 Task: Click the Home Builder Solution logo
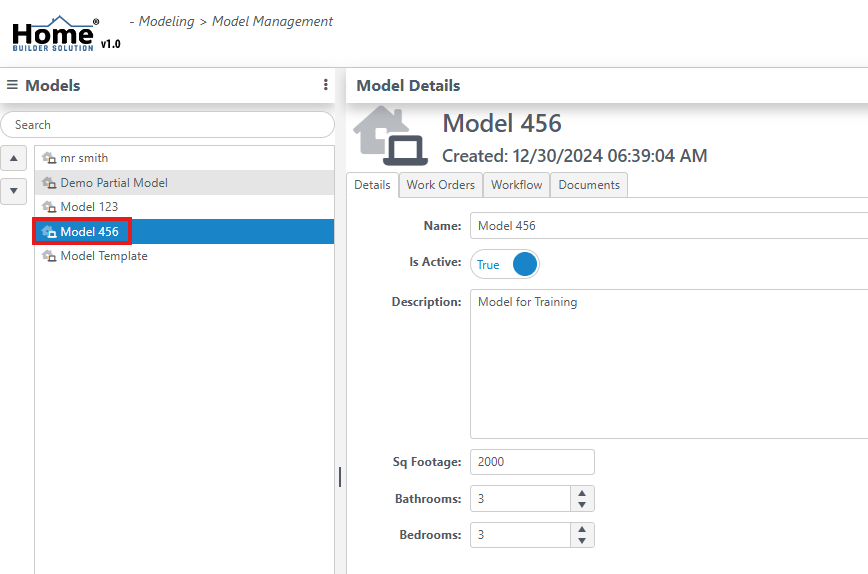55,34
